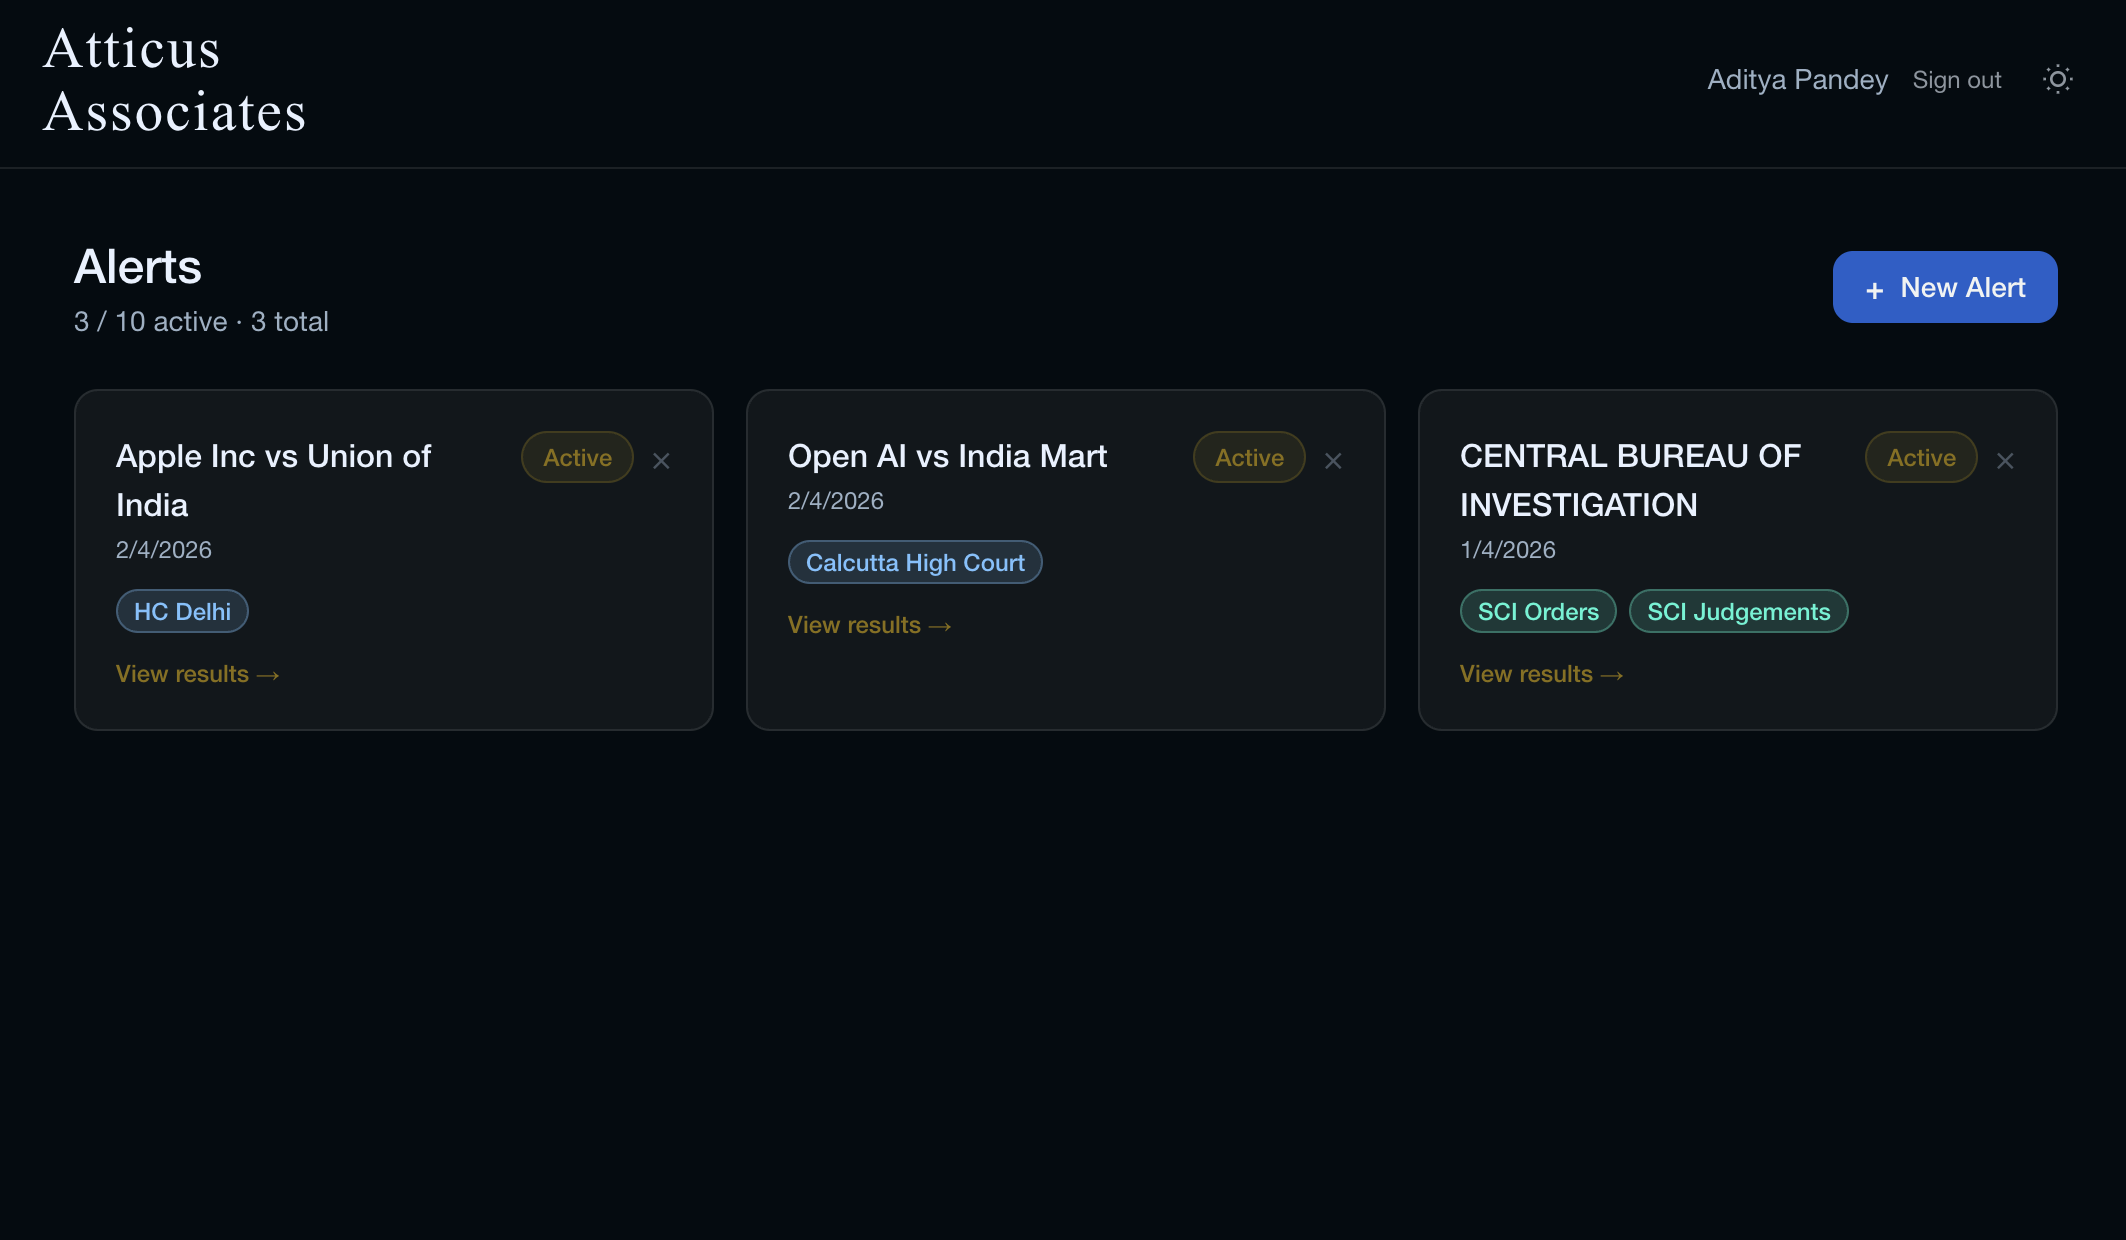Viewport: 2126px width, 1240px height.
Task: Toggle Active badge on Central Bureau alert
Action: (1921, 457)
